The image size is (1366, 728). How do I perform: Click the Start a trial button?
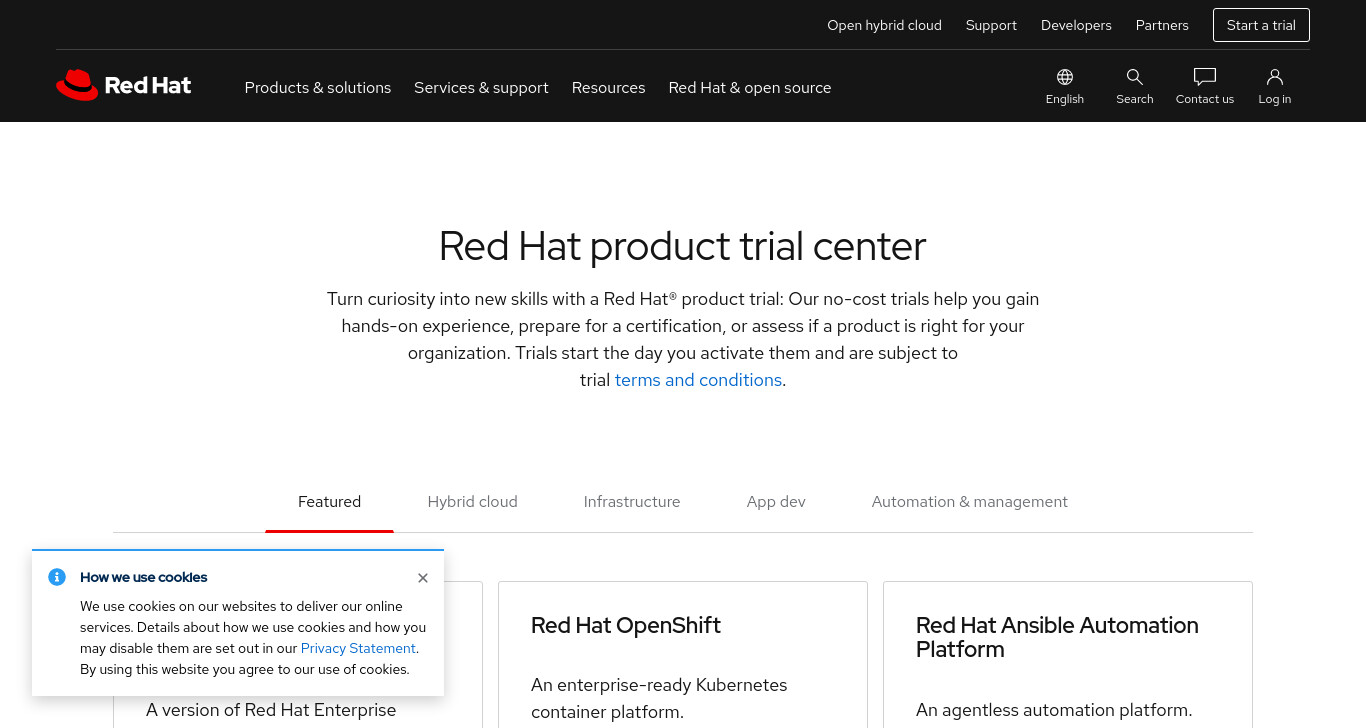[x=1261, y=25]
